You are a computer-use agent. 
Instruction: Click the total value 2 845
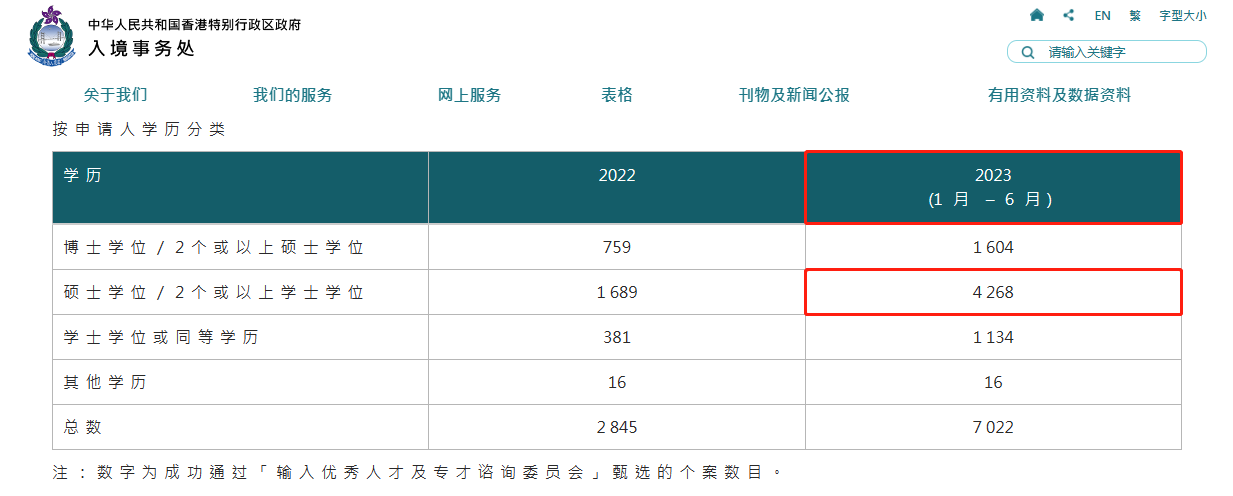[617, 428]
